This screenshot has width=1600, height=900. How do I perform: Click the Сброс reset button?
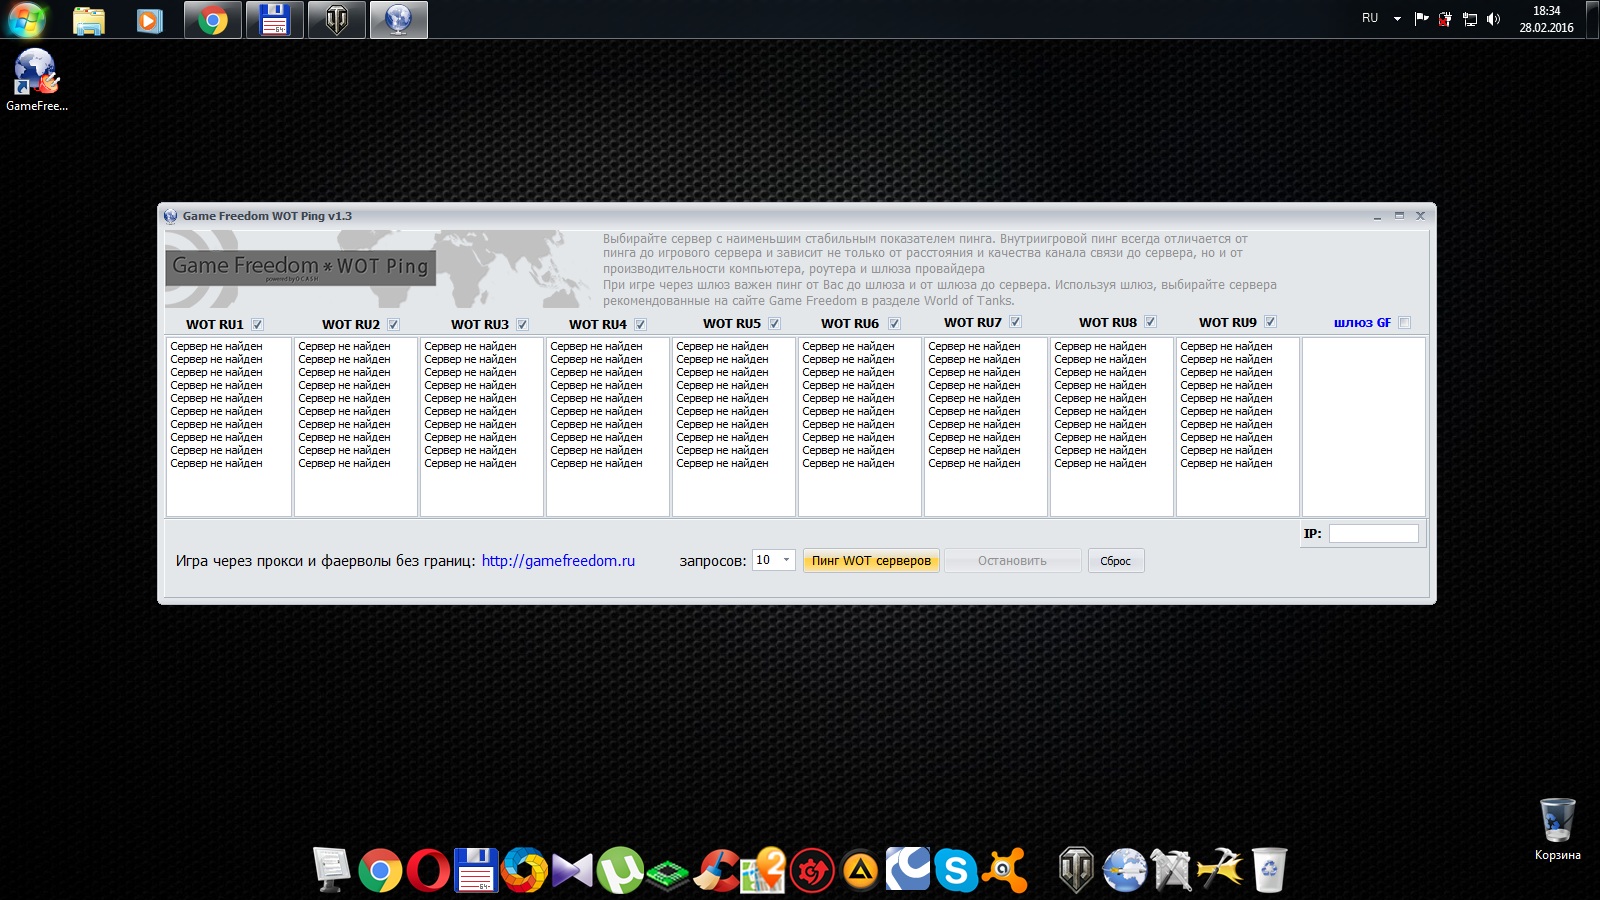[1115, 561]
